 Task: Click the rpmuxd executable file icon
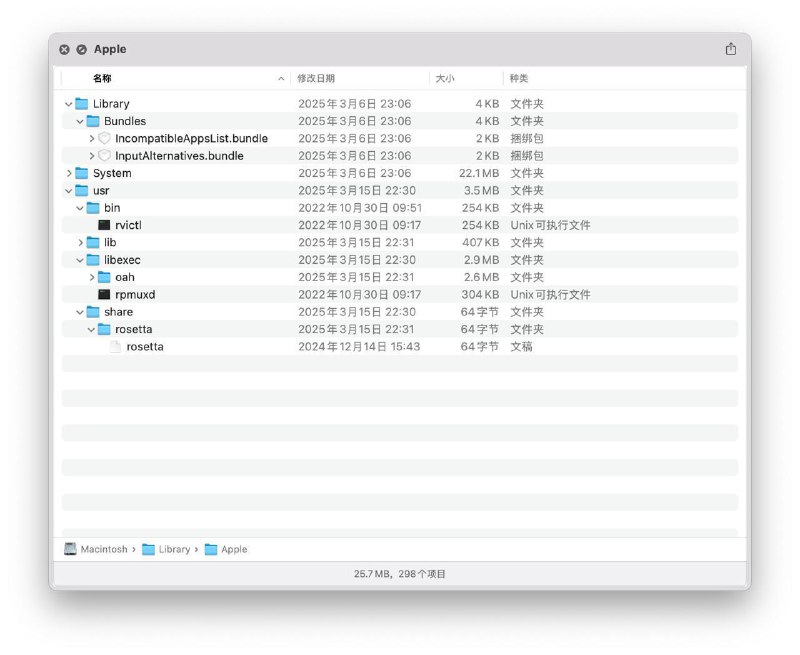[x=105, y=294]
